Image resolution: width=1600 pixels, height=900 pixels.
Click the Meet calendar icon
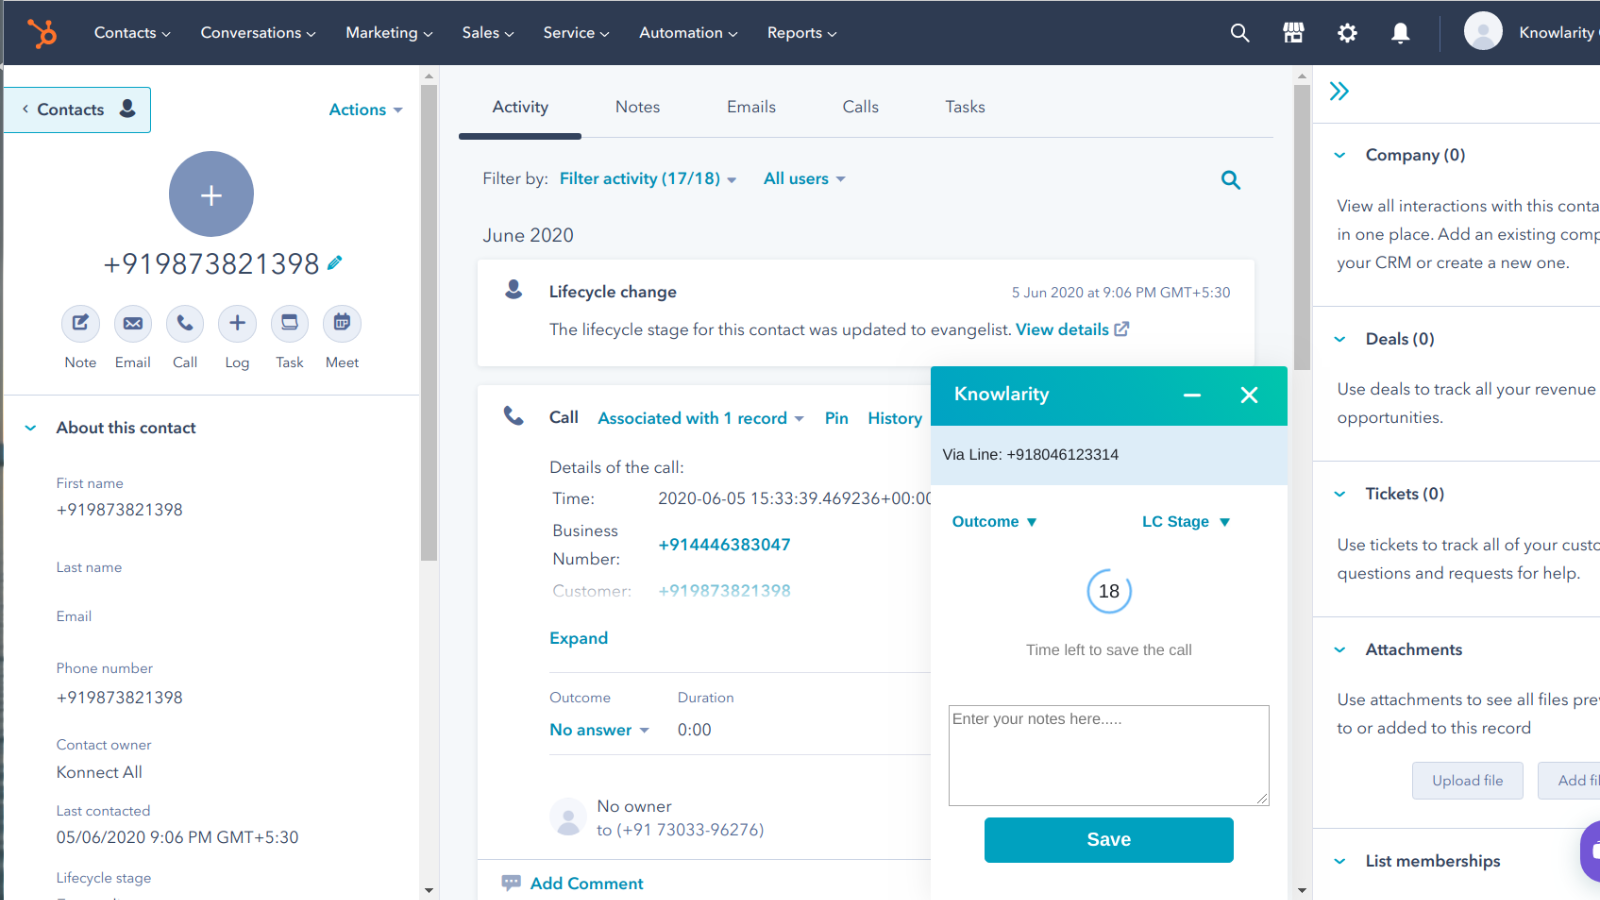[341, 323]
